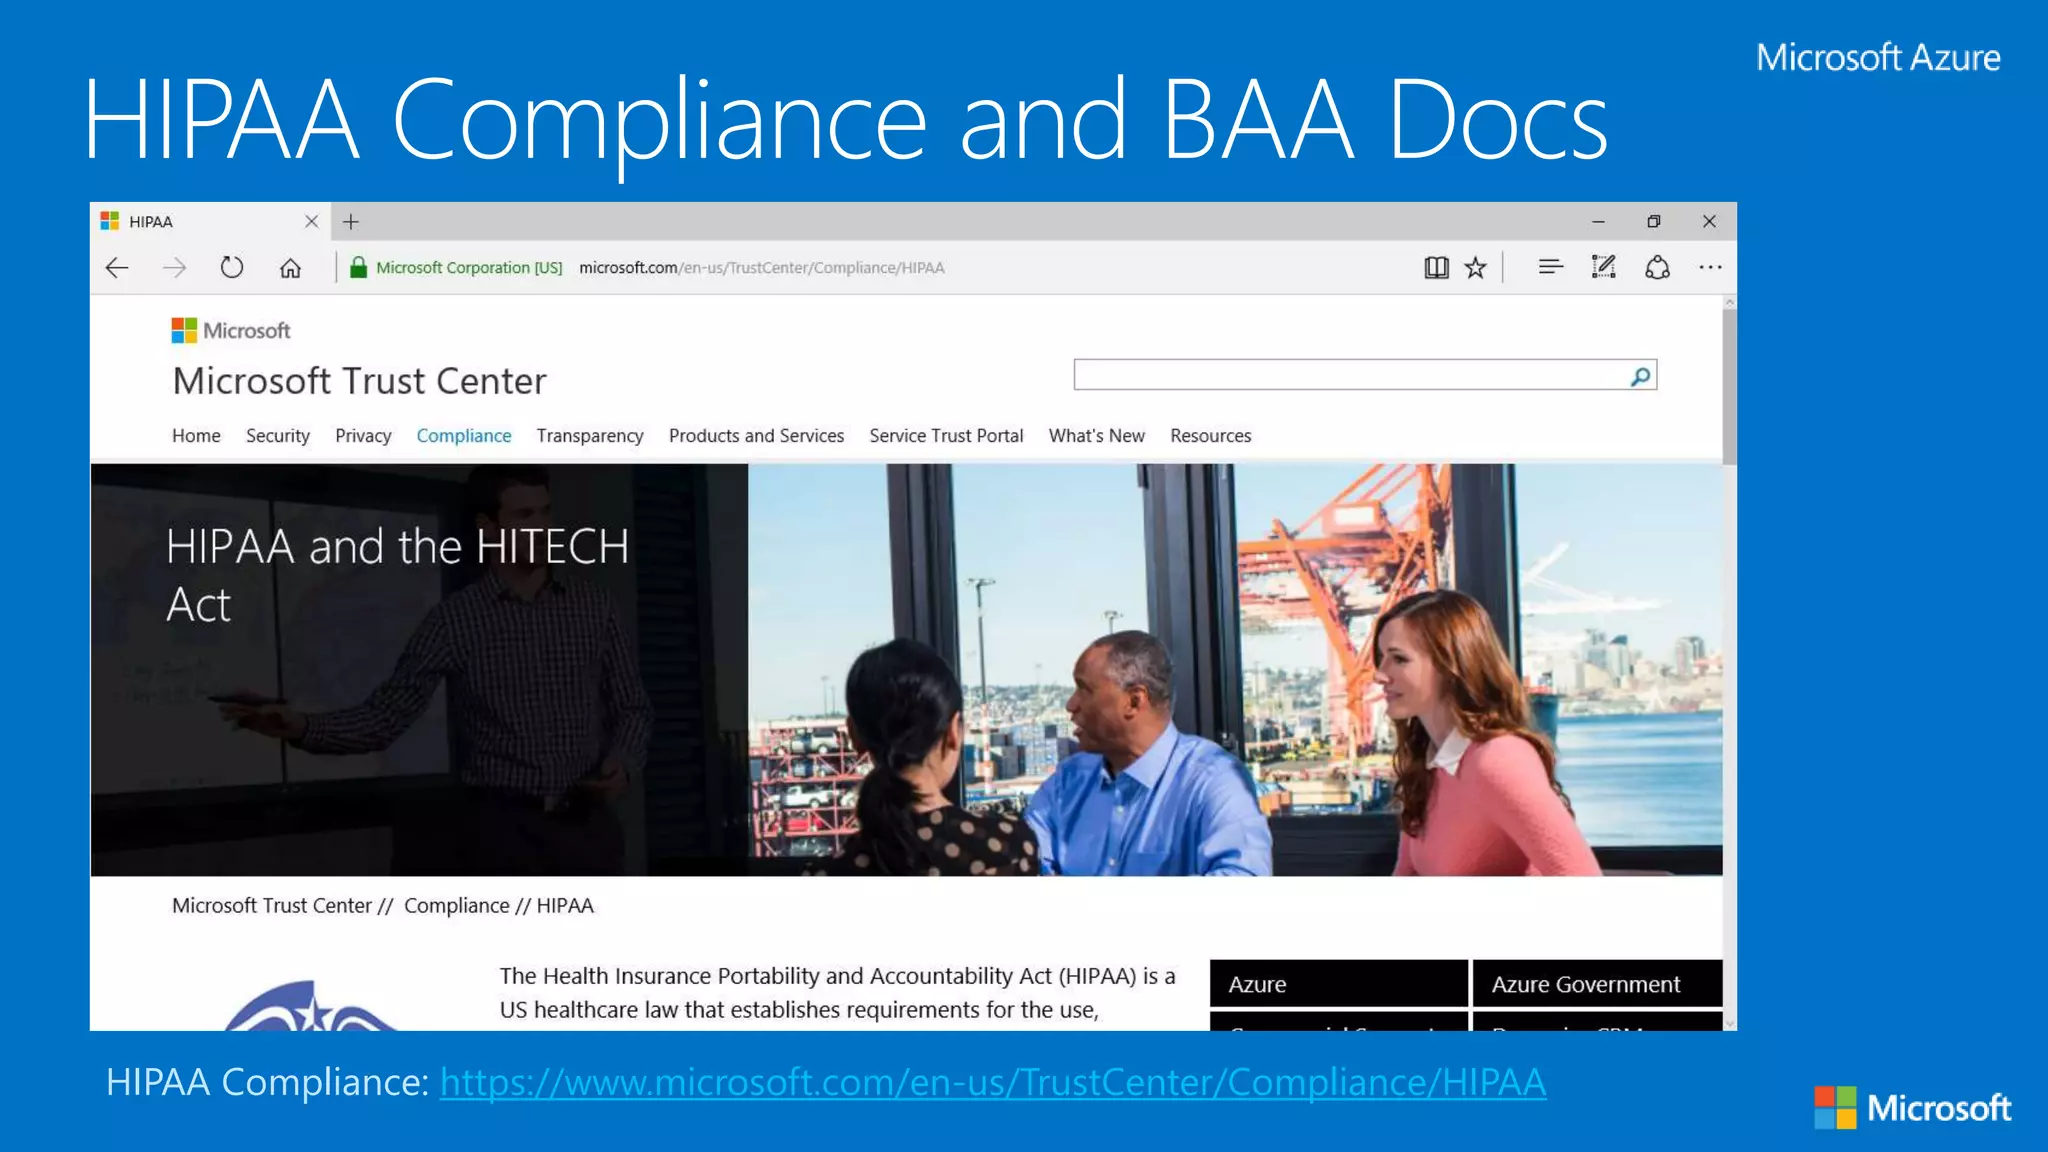Make a web note

pos(1604,267)
